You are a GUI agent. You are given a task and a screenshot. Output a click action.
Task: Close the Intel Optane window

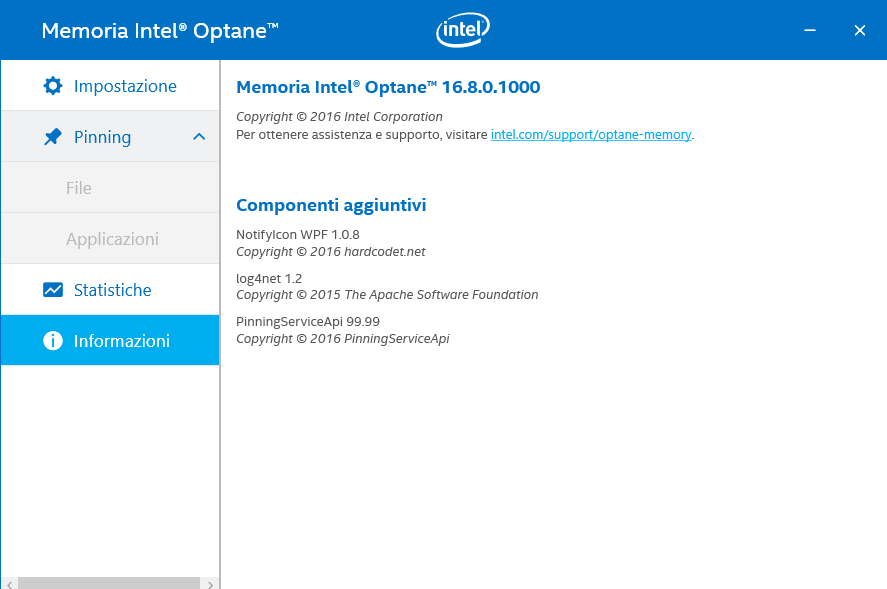click(859, 31)
